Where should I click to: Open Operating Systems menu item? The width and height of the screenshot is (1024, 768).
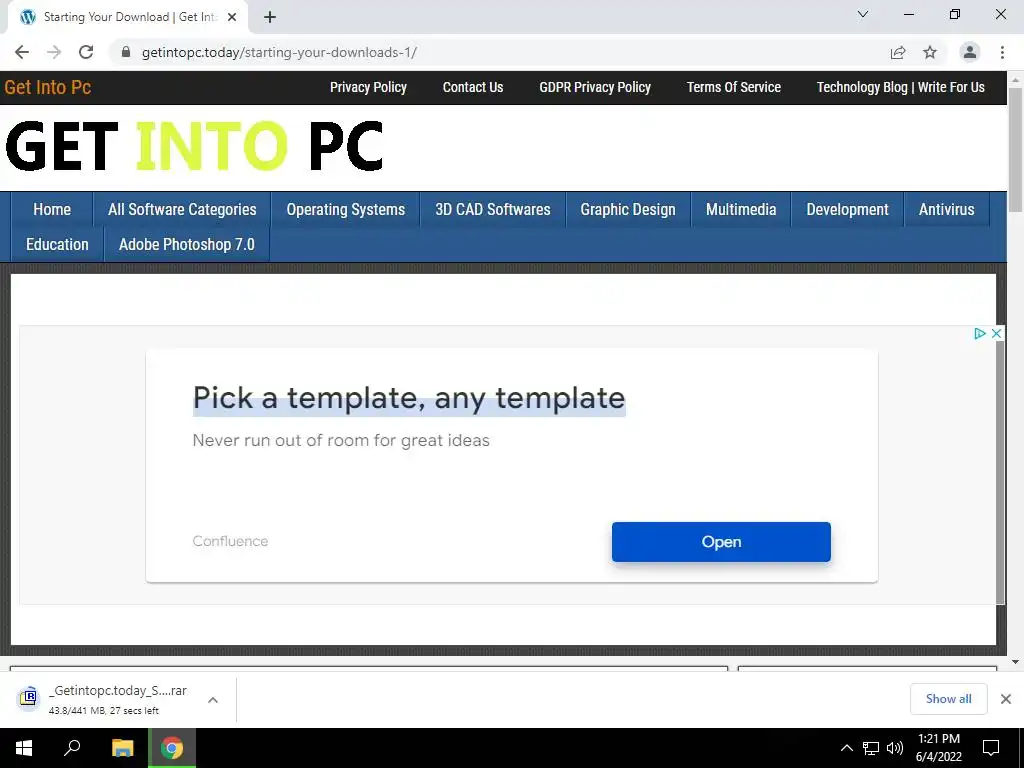coord(345,210)
